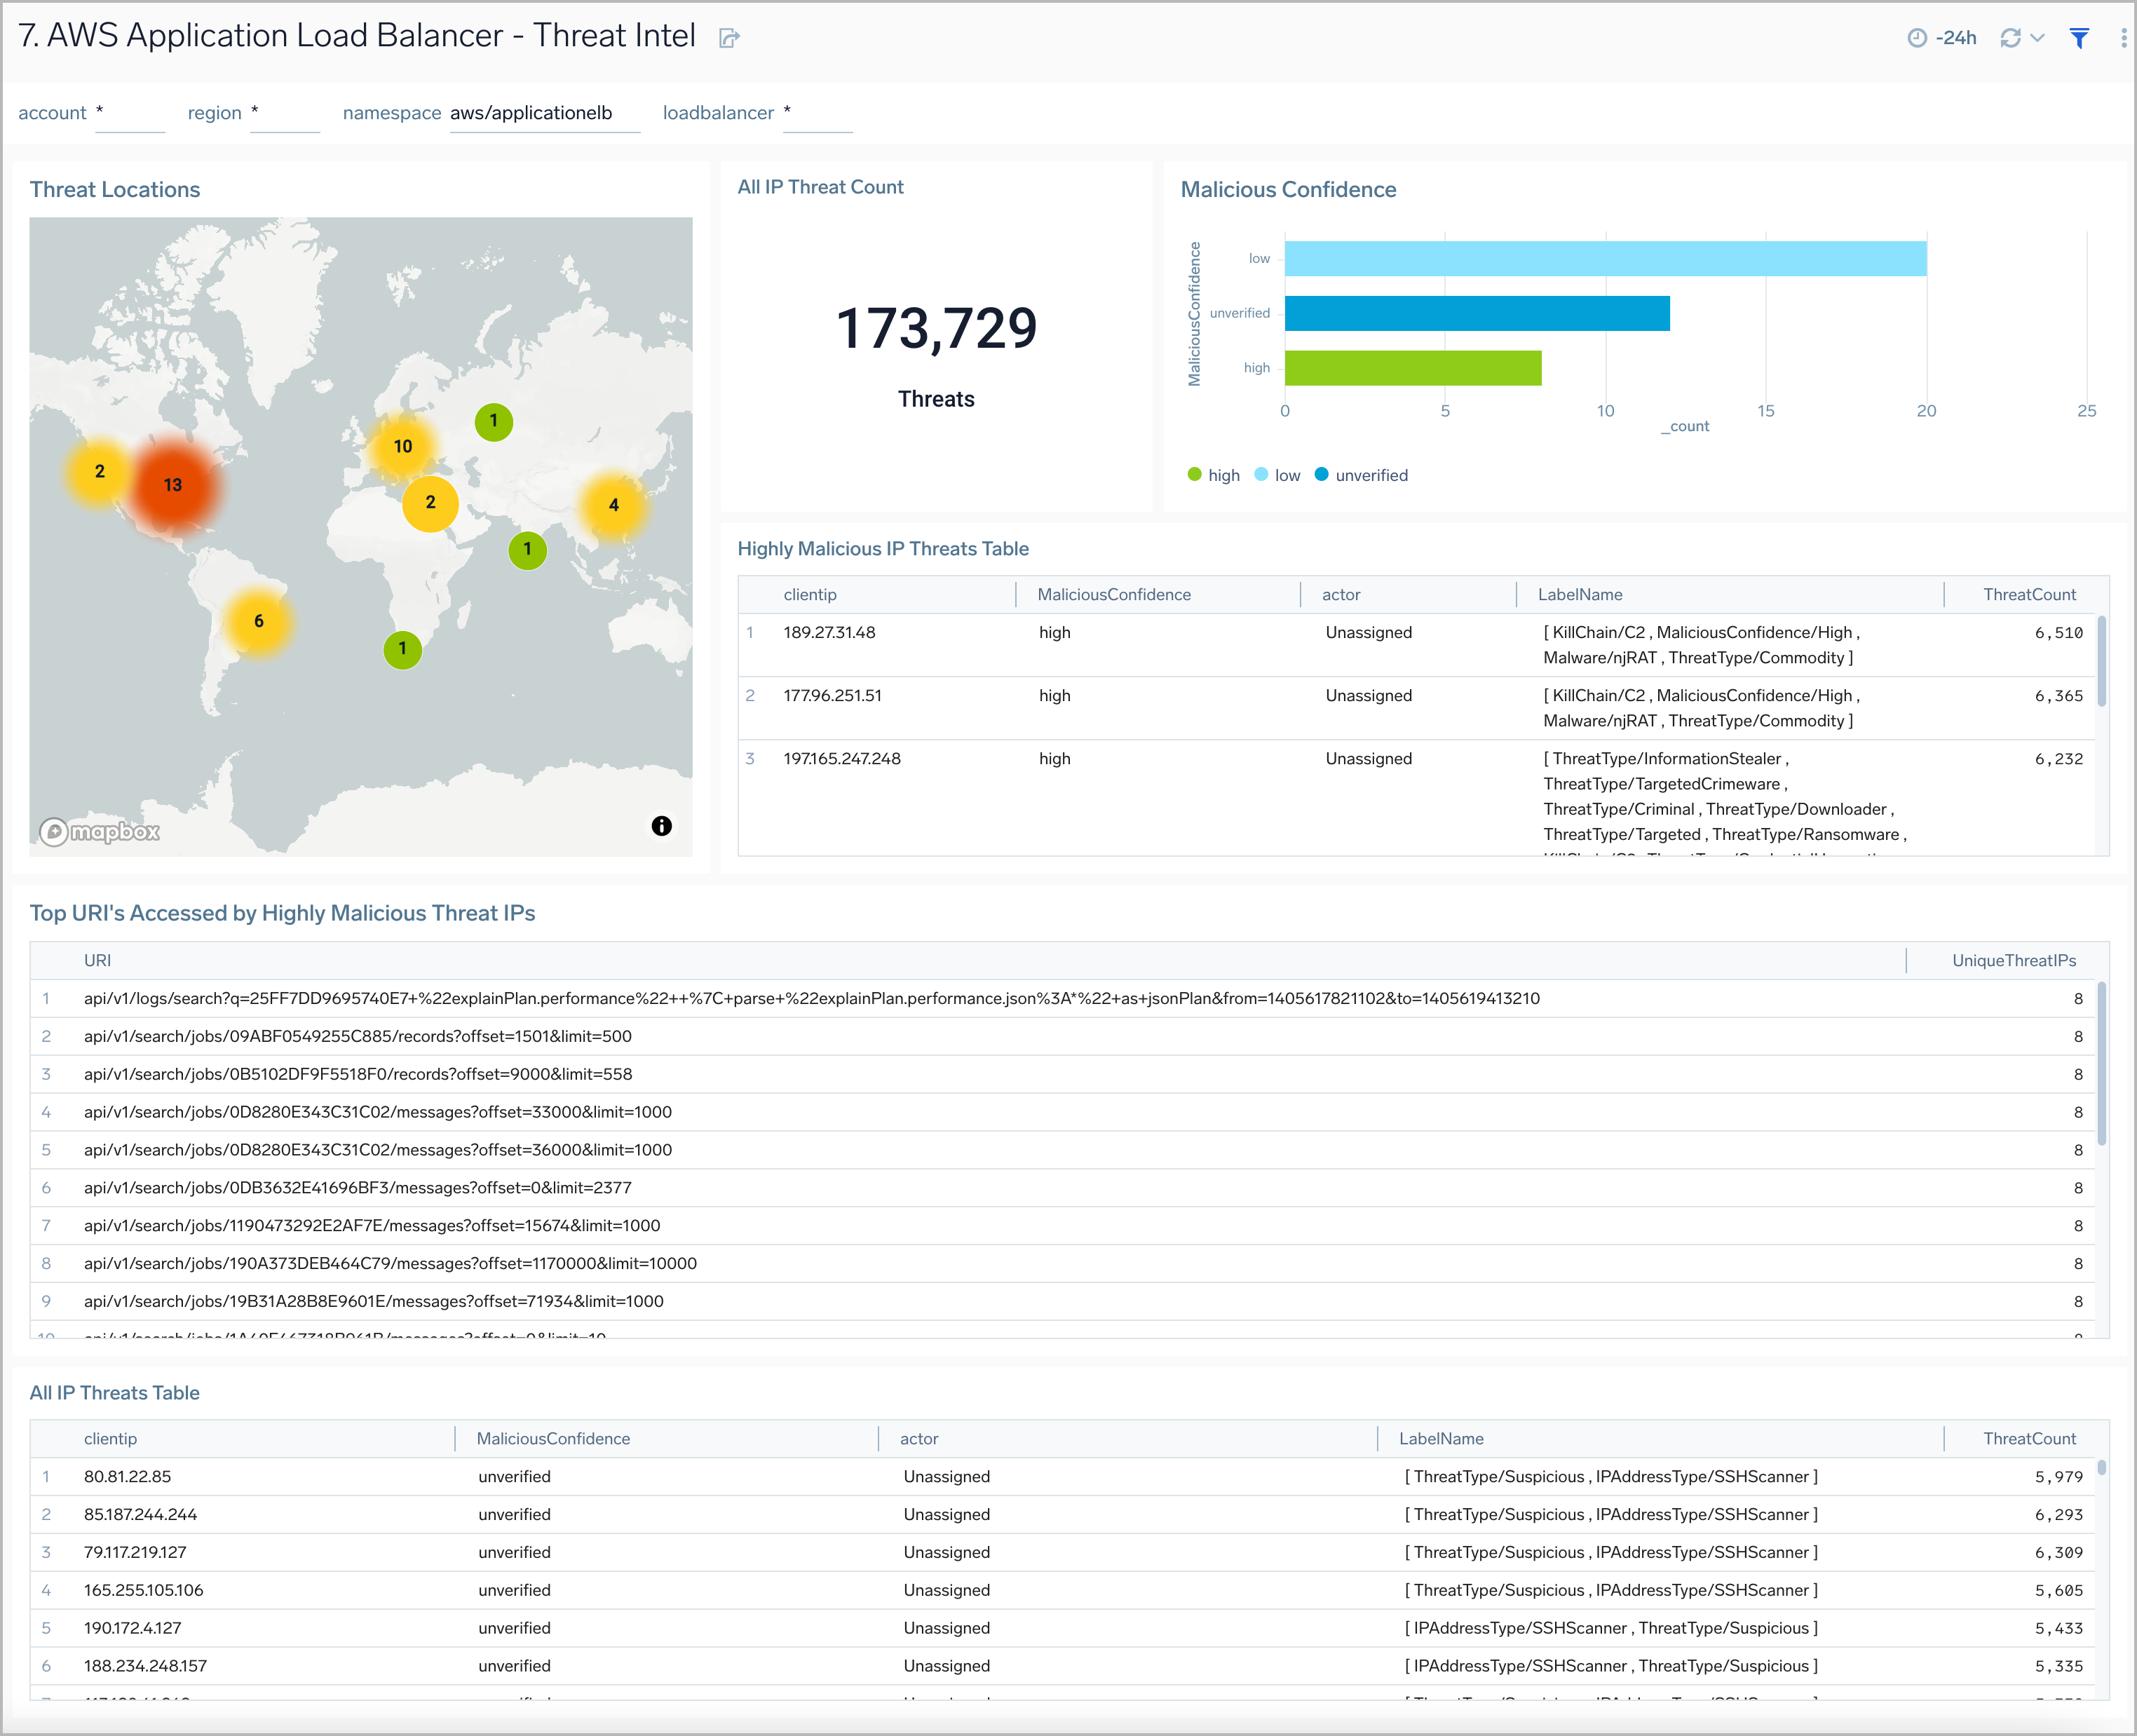Click IP 177.96.251.51 cell
Screen dimensions: 2137x1736
coord(832,695)
